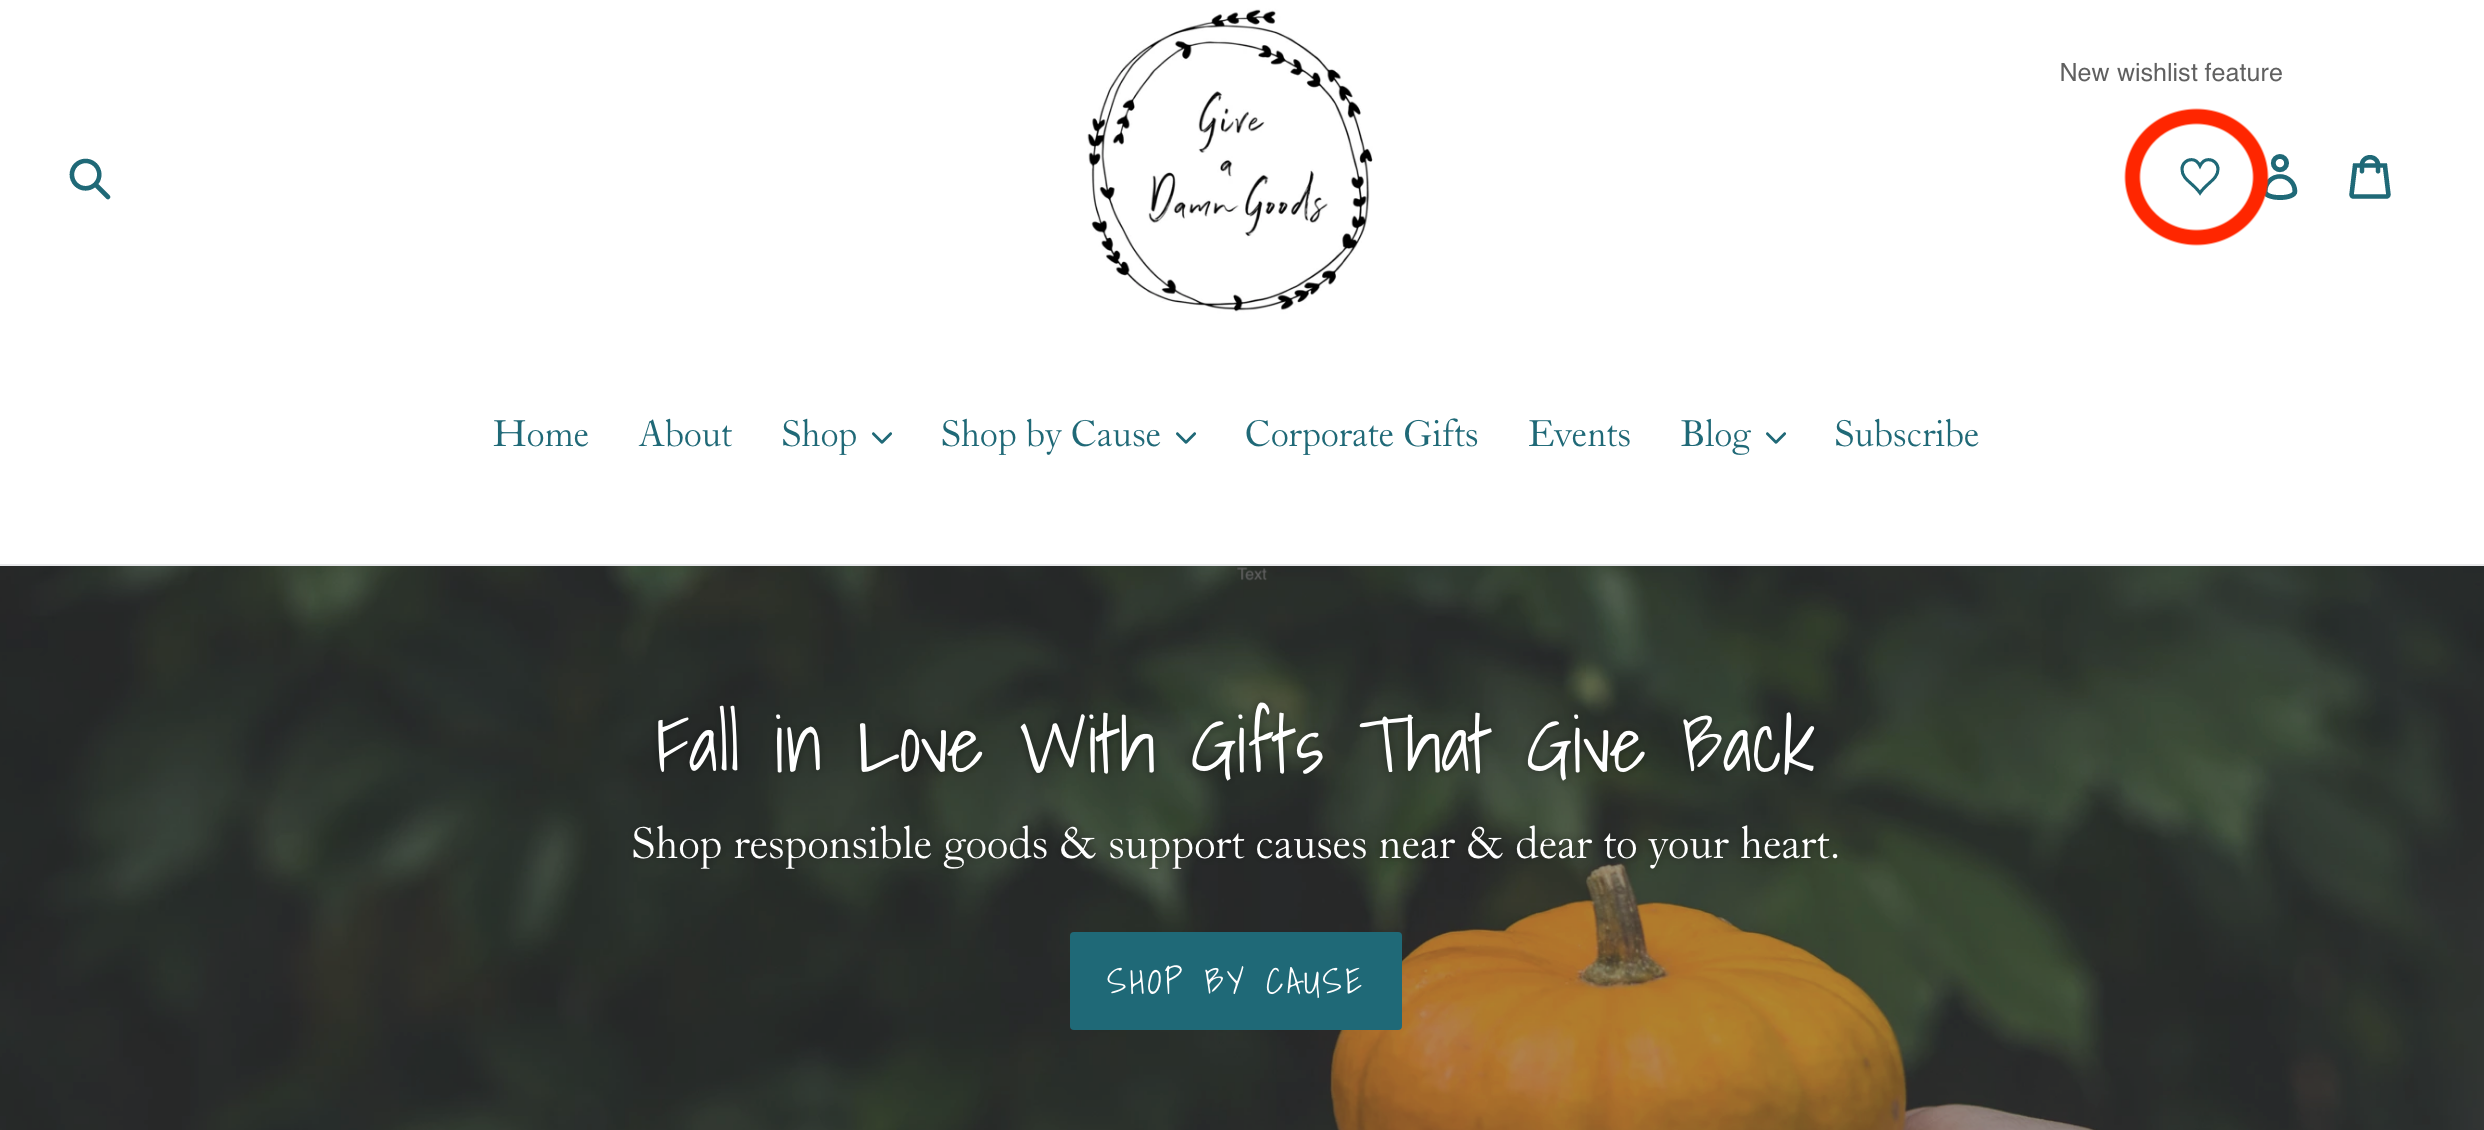Open the search magnifier icon

89,179
